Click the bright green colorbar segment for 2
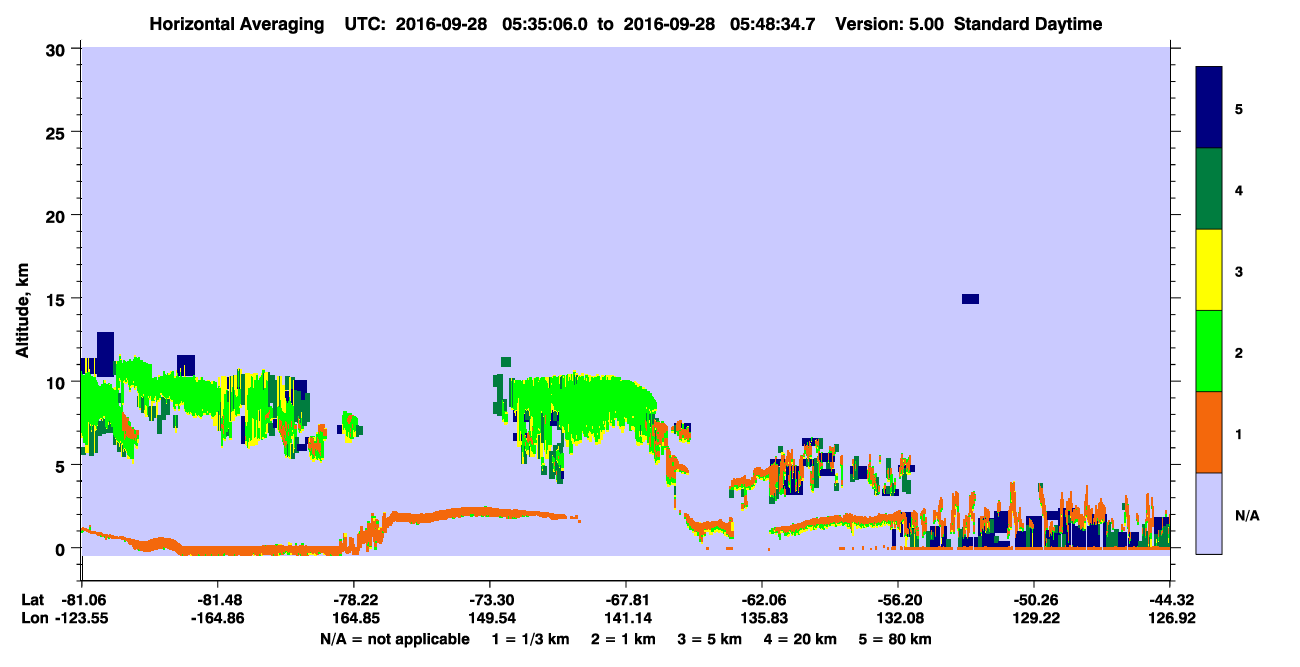Image resolution: width=1300 pixels, height=667 pixels. pos(1209,351)
